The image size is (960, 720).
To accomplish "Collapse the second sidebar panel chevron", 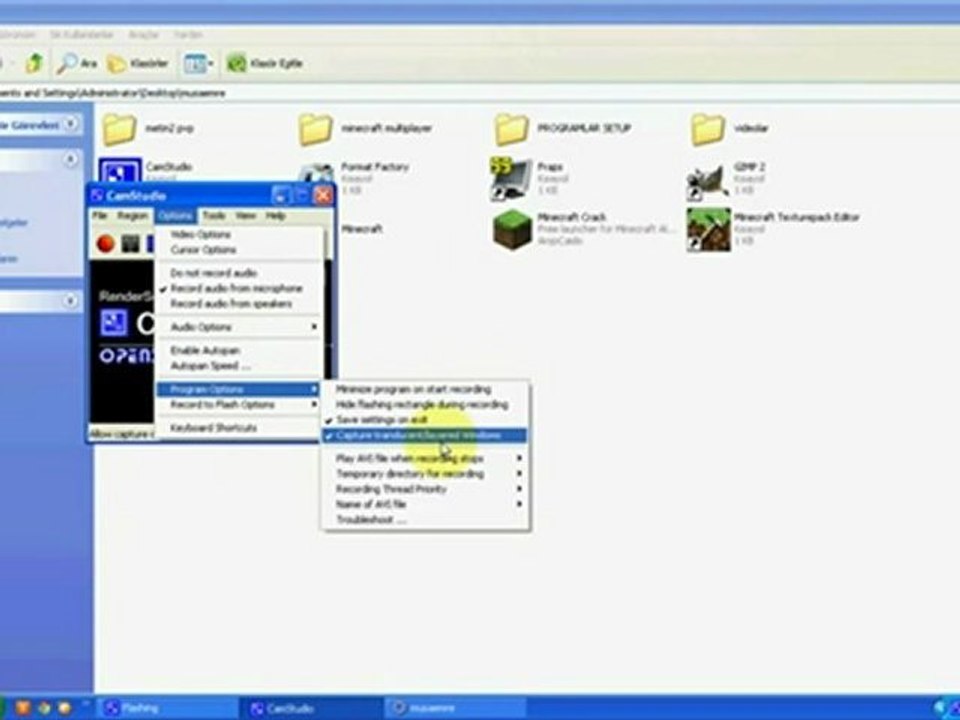I will click(x=70, y=160).
